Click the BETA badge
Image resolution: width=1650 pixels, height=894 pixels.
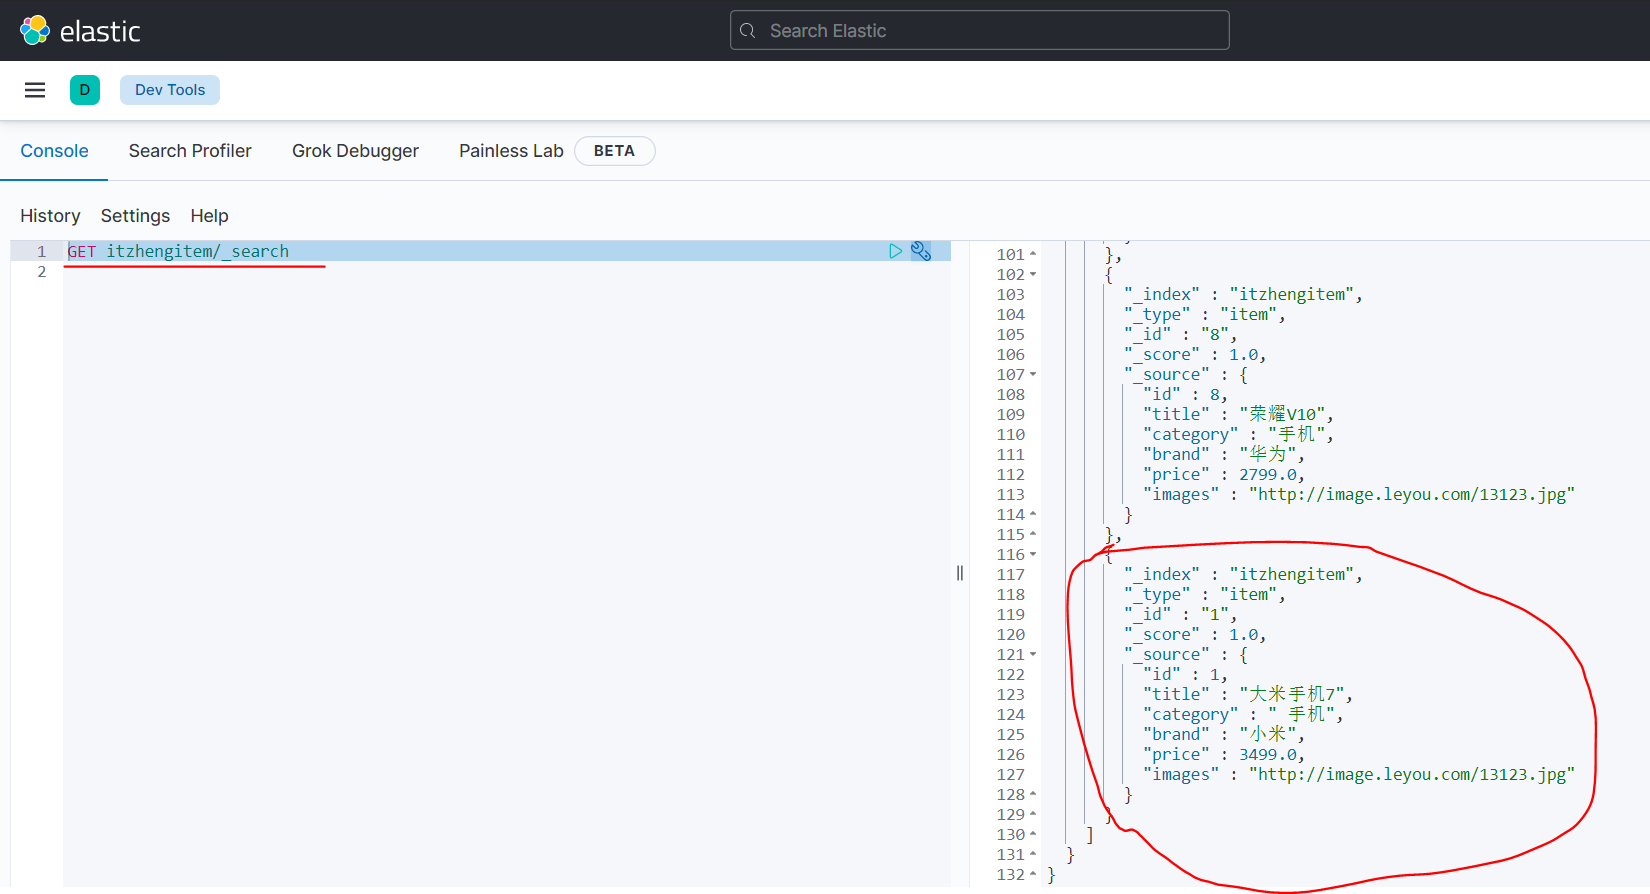[x=614, y=151]
